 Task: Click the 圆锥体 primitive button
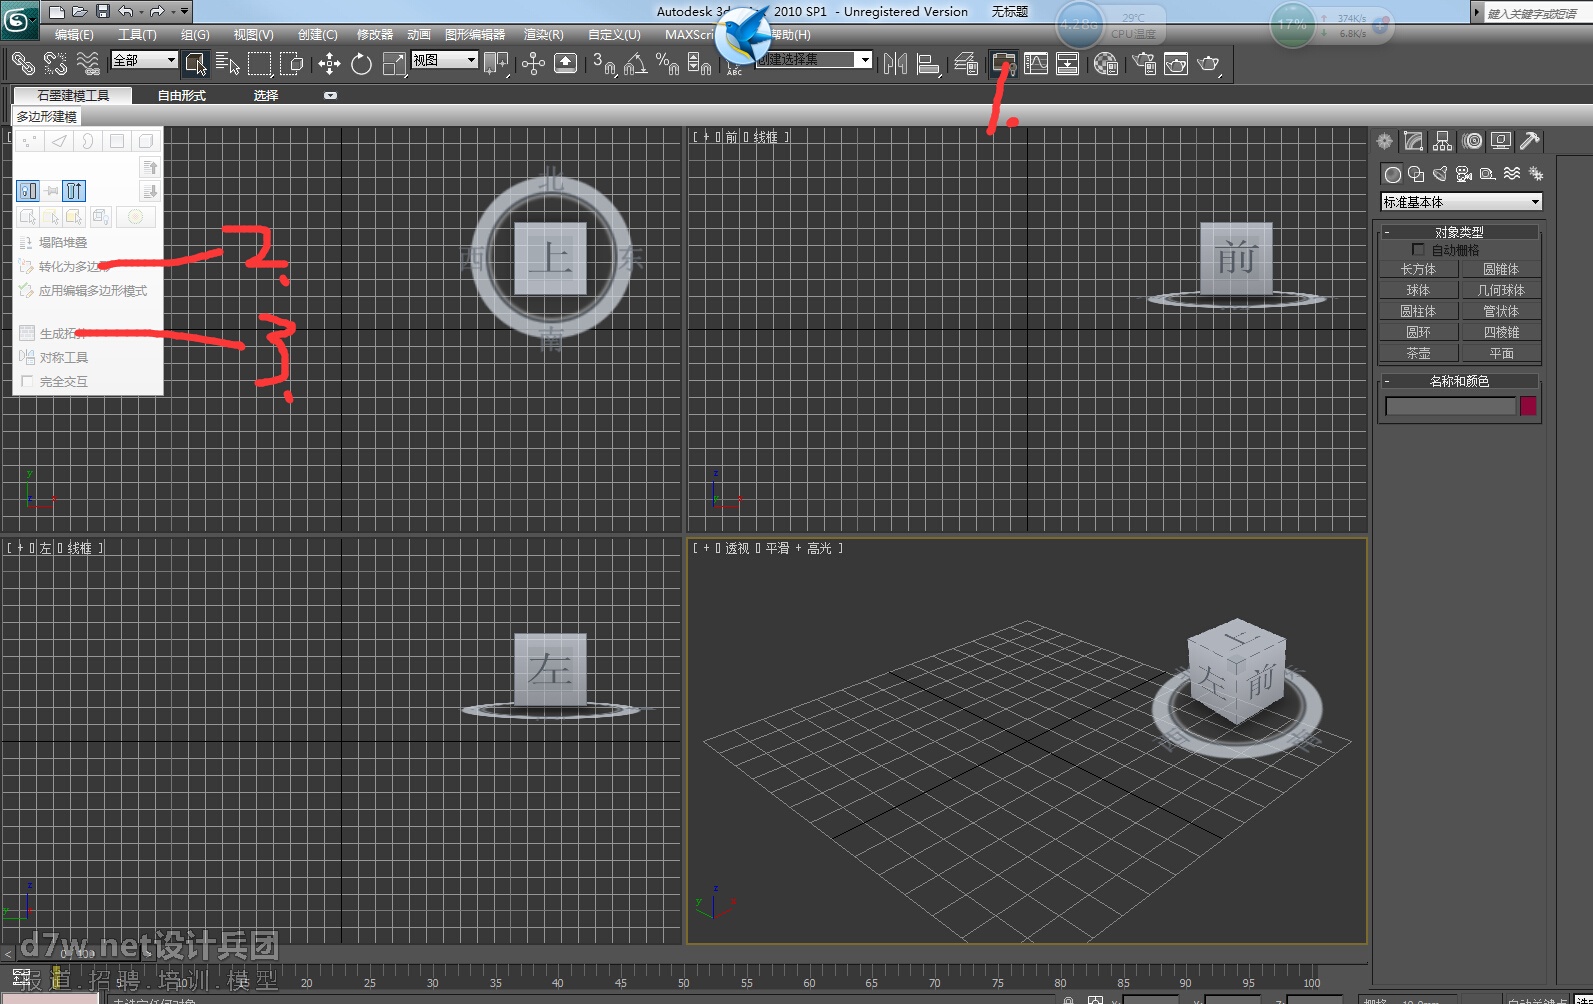click(1501, 269)
